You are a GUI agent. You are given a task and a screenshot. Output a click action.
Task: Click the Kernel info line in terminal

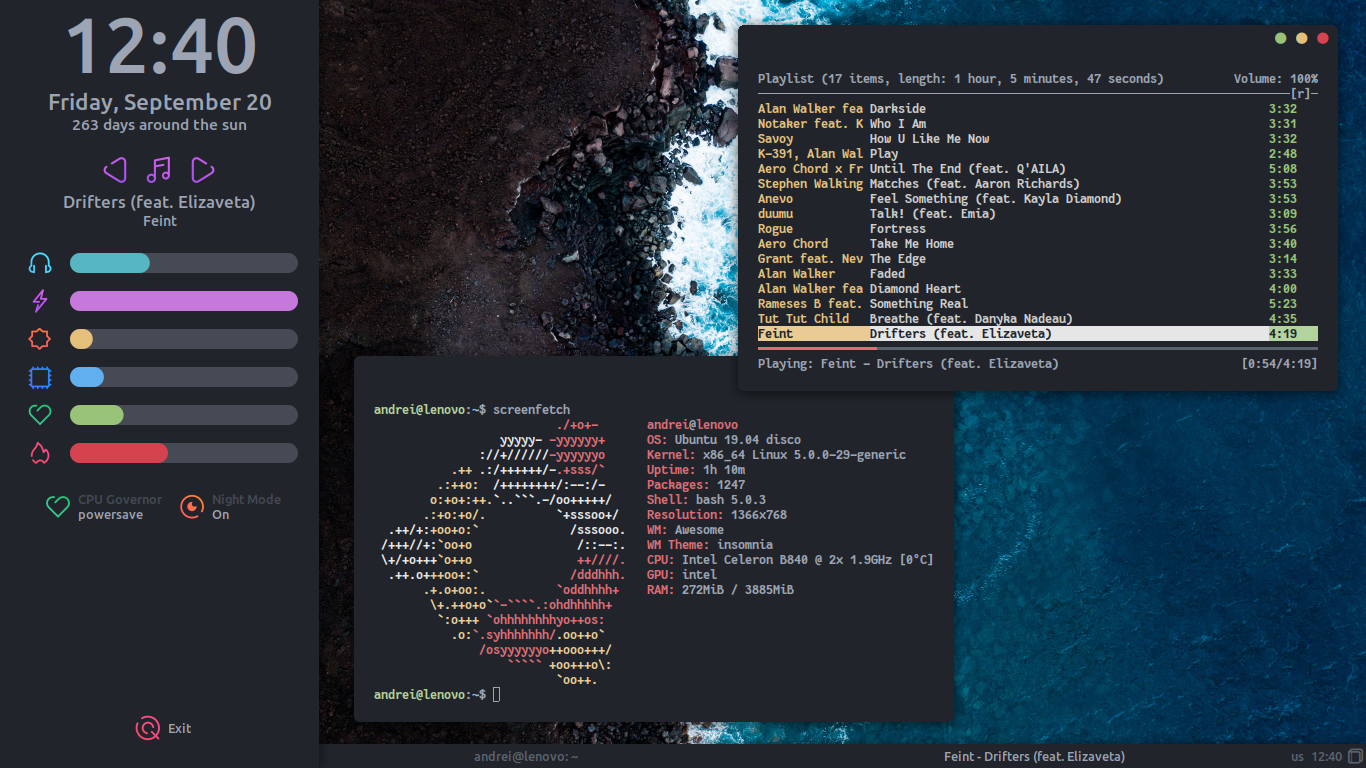(777, 455)
